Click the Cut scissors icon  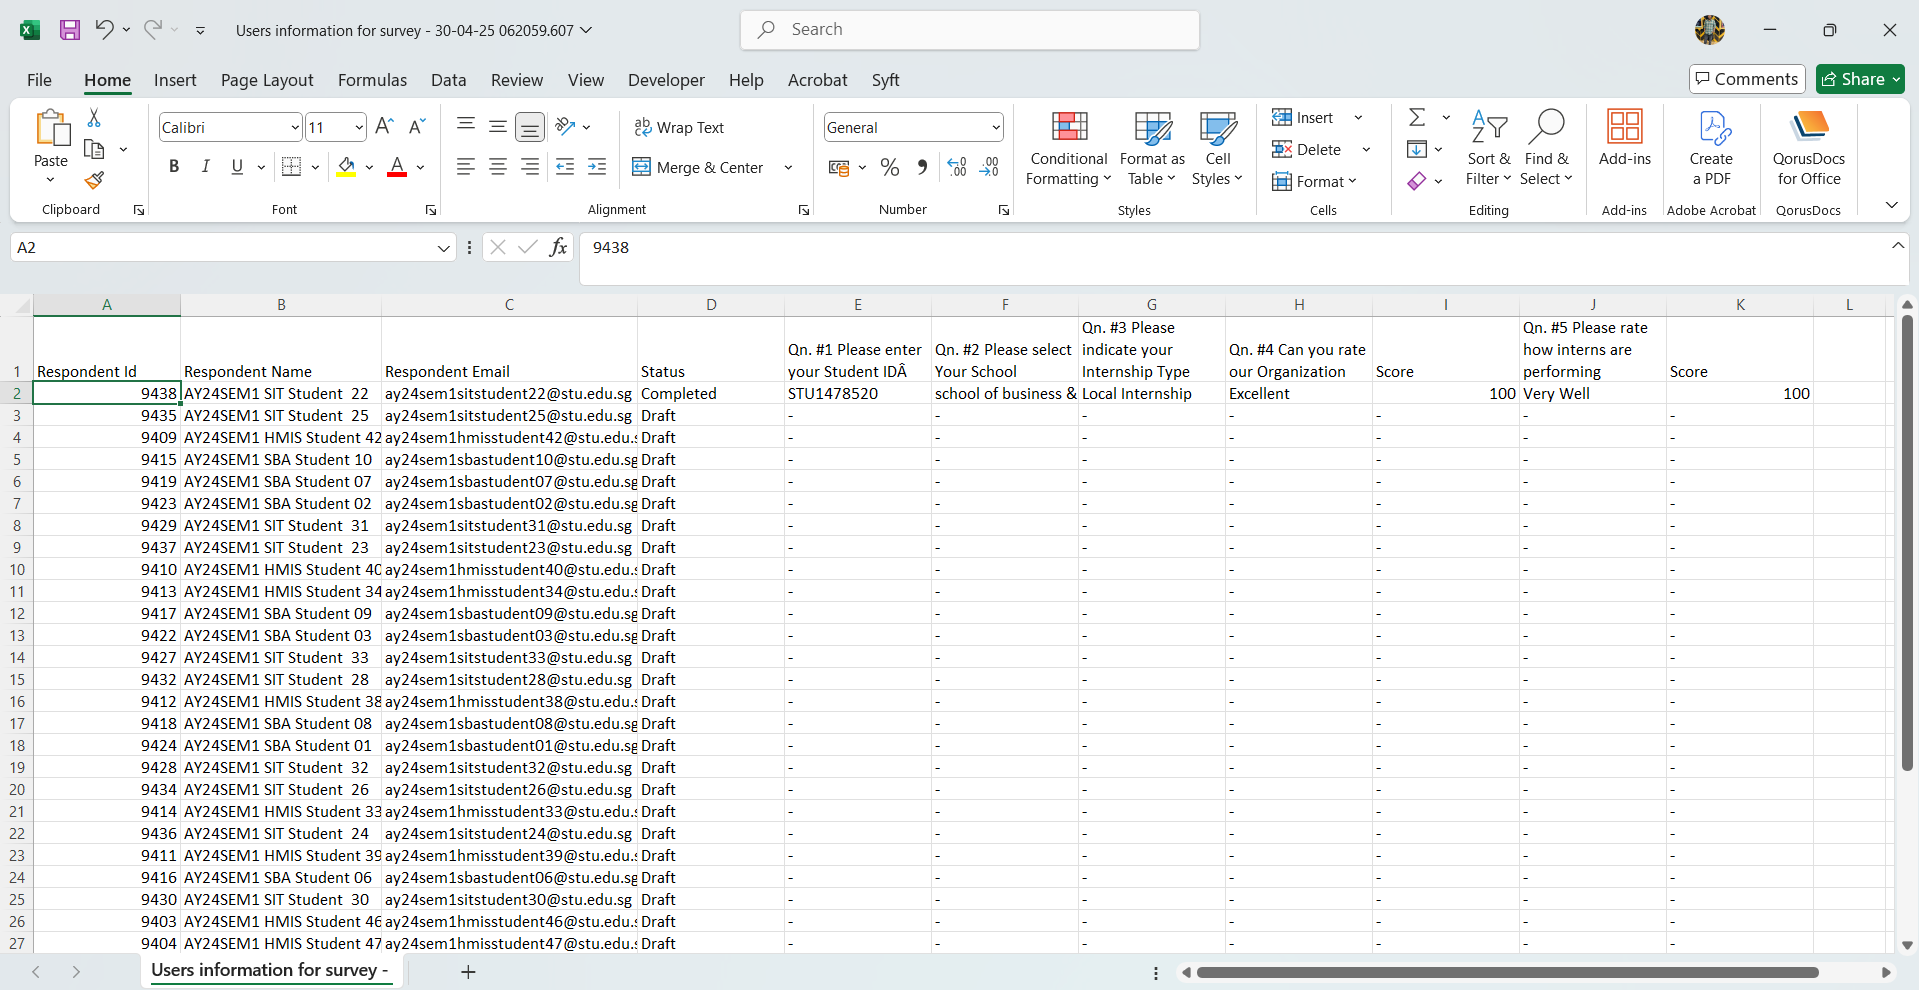(94, 118)
